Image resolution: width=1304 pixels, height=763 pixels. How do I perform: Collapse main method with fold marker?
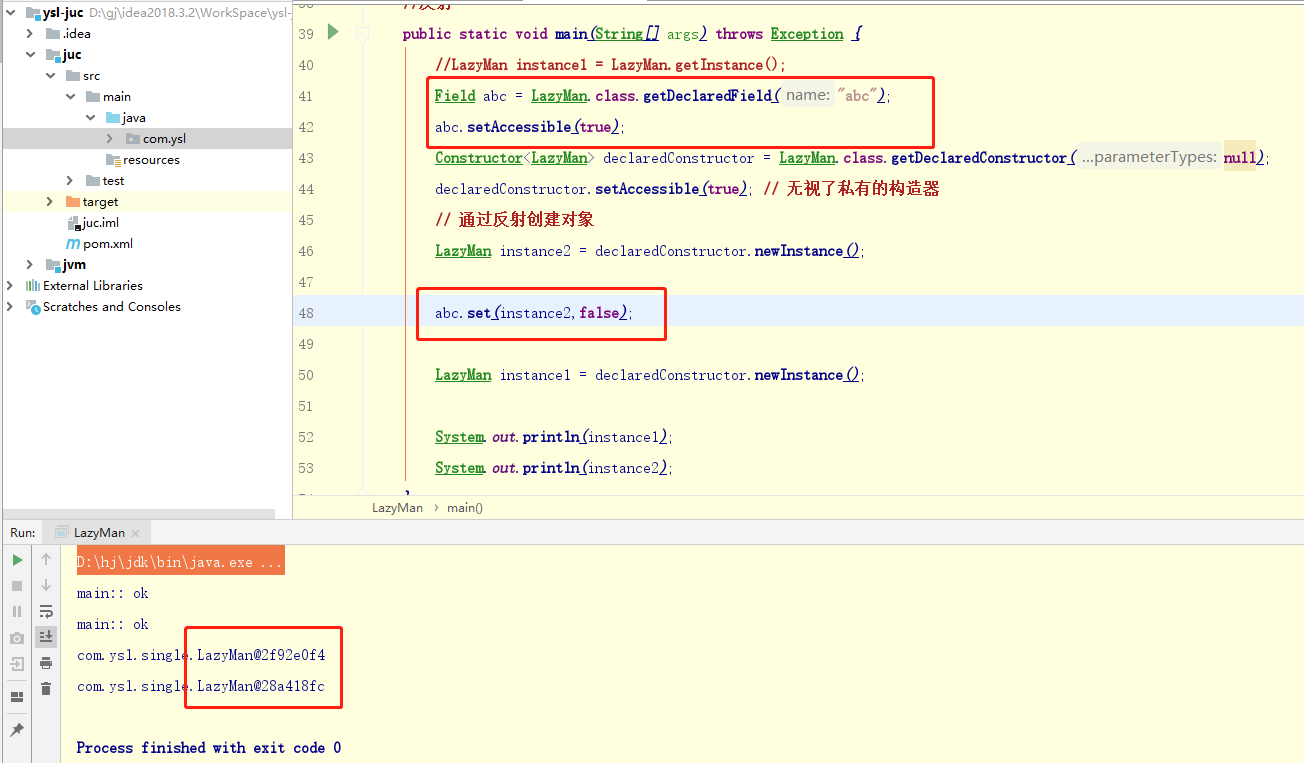[x=363, y=34]
